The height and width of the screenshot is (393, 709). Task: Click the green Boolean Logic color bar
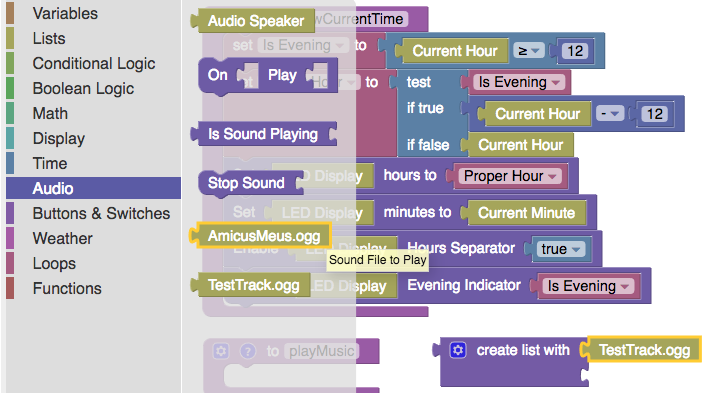pyautogui.click(x=10, y=88)
